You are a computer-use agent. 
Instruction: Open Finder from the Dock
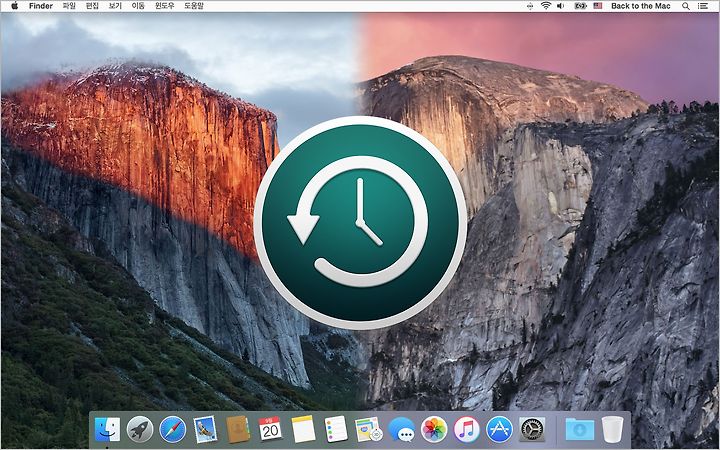point(107,429)
